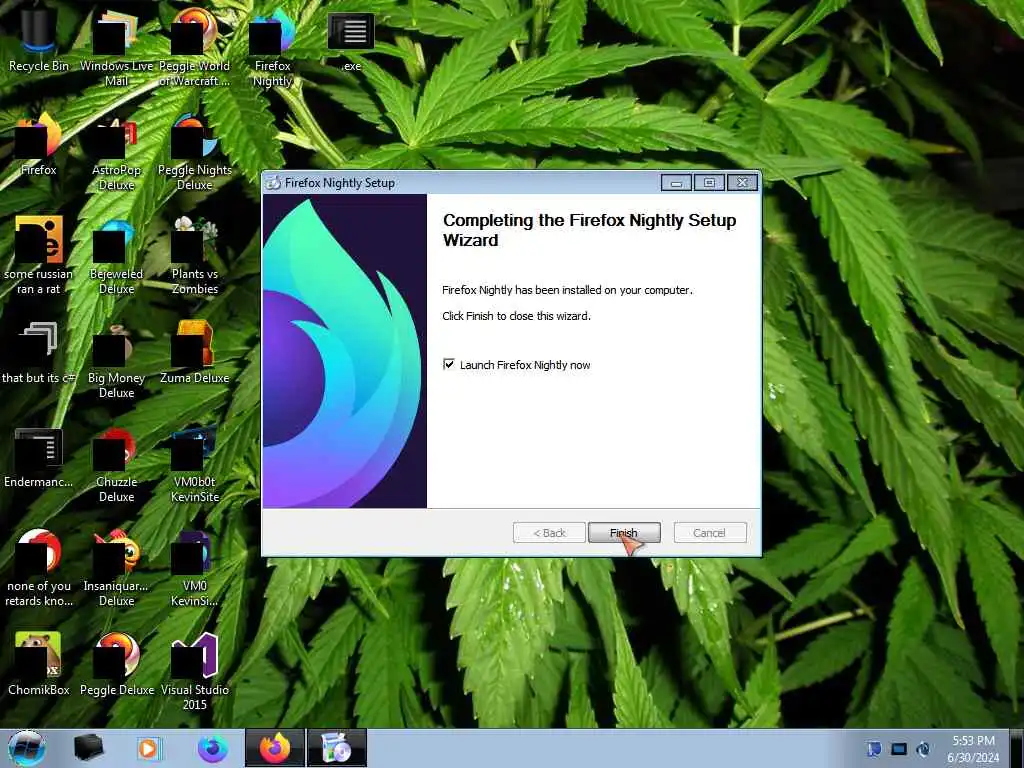Switch to Firefox taskbar button

point(274,748)
